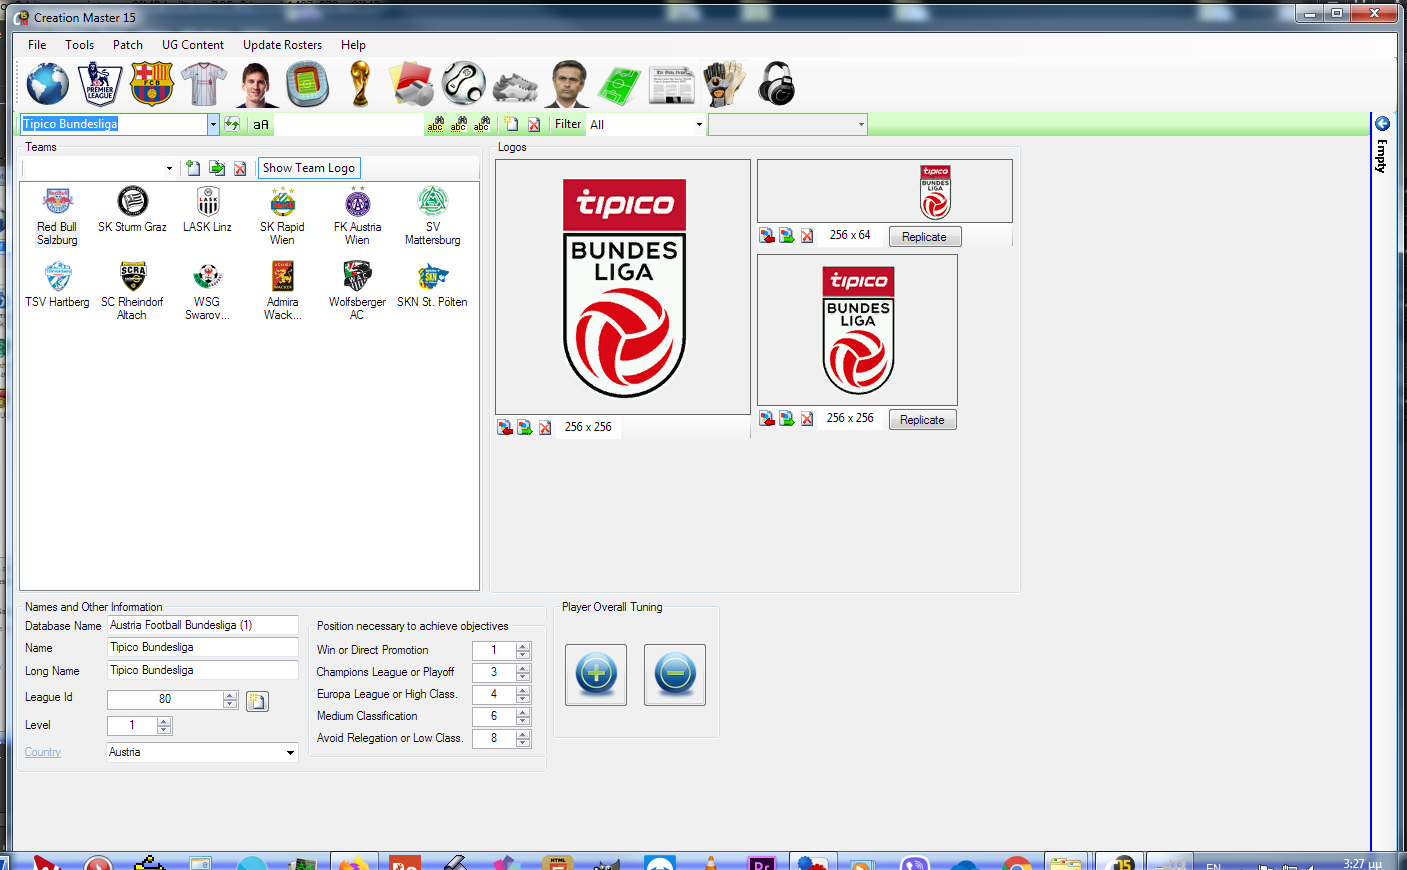This screenshot has height=870, width=1407.
Task: Increase Europa League or High Class position
Action: 523,690
